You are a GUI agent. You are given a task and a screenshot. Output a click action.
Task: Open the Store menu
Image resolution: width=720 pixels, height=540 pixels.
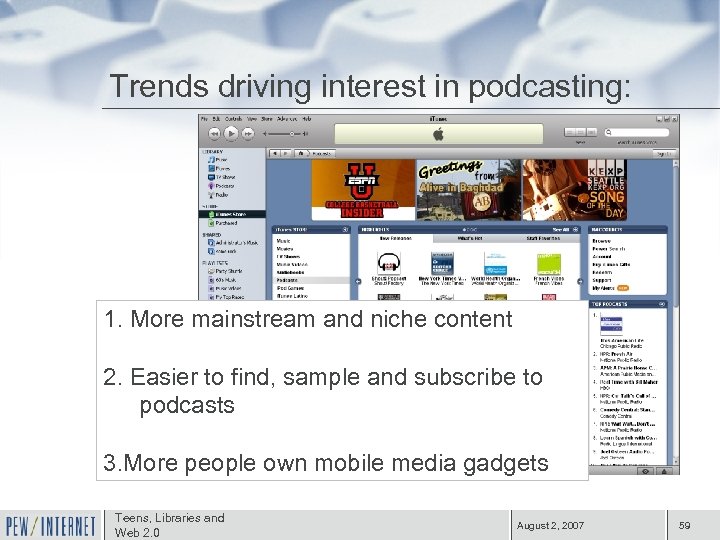click(267, 118)
